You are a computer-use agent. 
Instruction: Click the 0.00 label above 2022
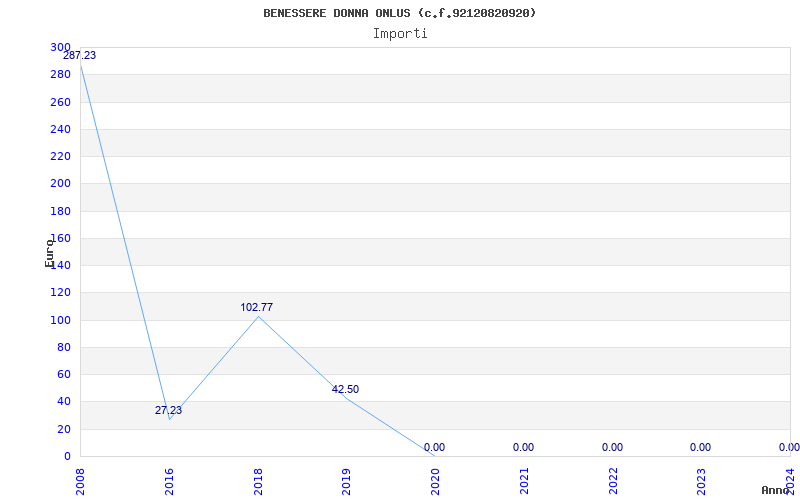[x=612, y=447]
